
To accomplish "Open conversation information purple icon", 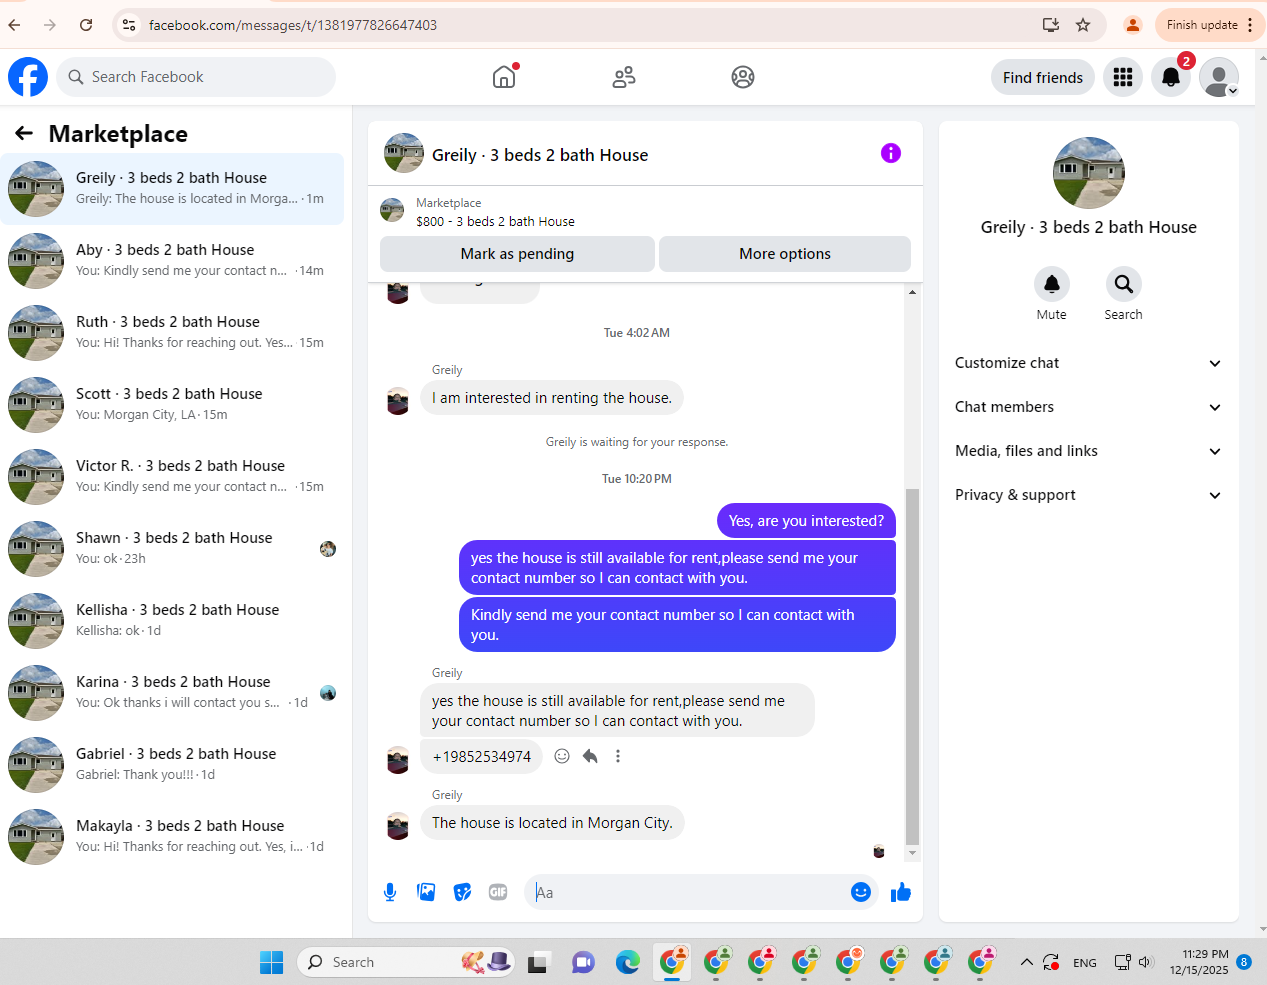I will (x=891, y=153).
